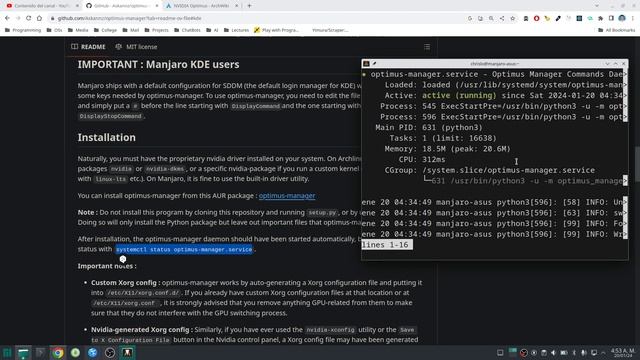Expand the hidden system tray icons arrow

603,353
